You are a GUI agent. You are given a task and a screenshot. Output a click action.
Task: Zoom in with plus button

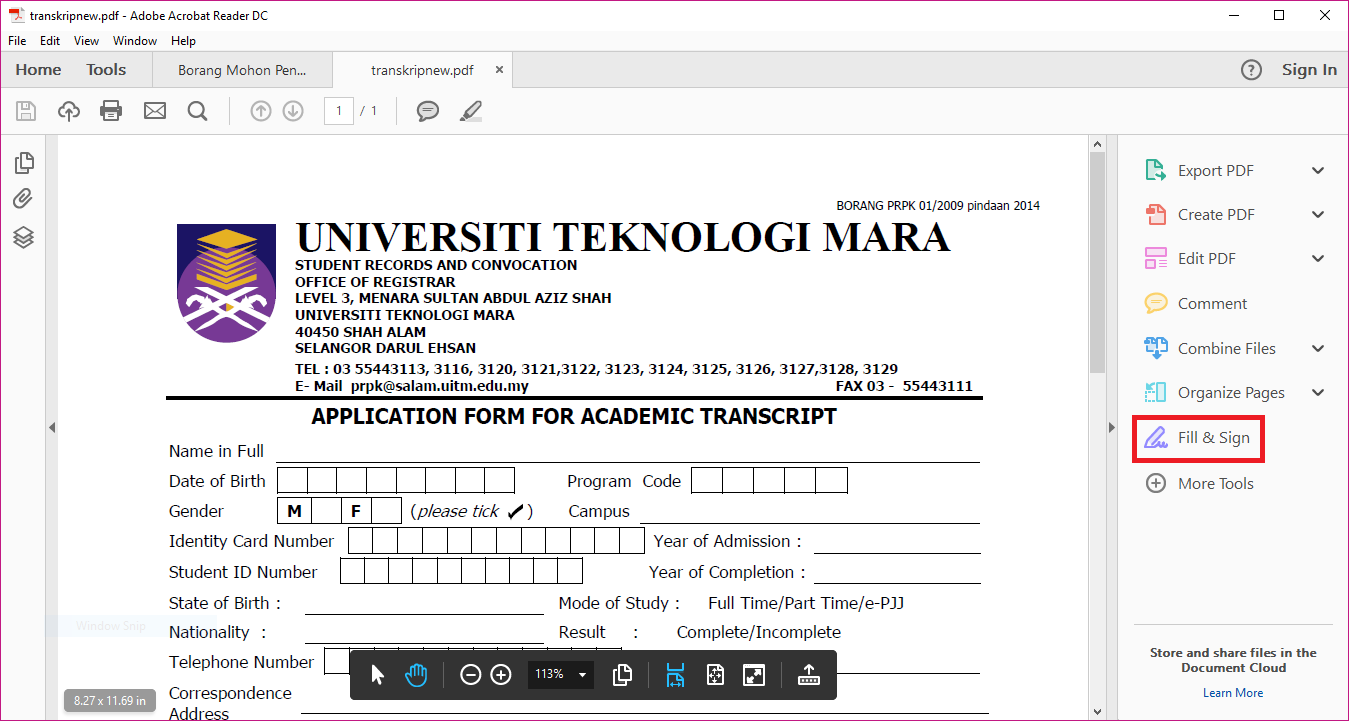501,675
